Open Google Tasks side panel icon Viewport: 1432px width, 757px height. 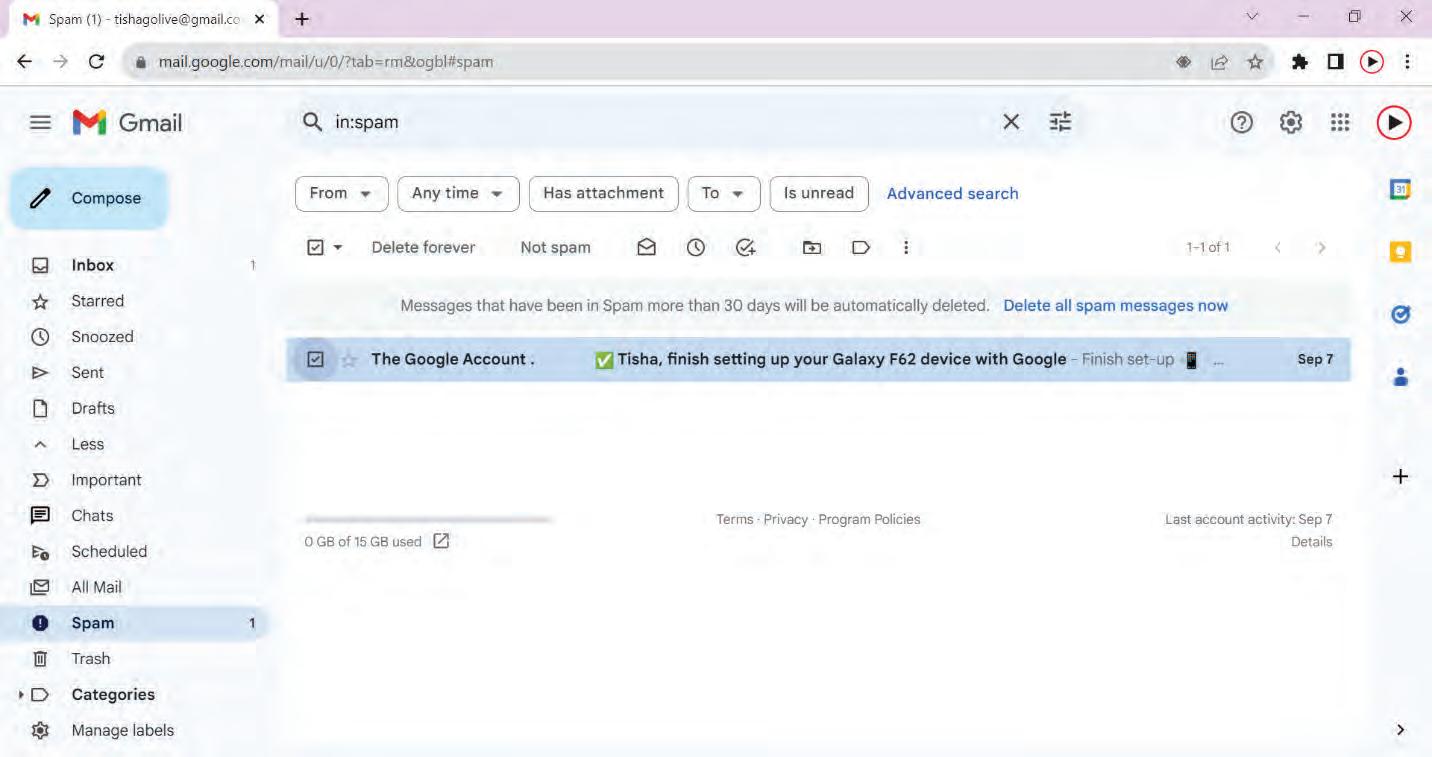[1401, 315]
